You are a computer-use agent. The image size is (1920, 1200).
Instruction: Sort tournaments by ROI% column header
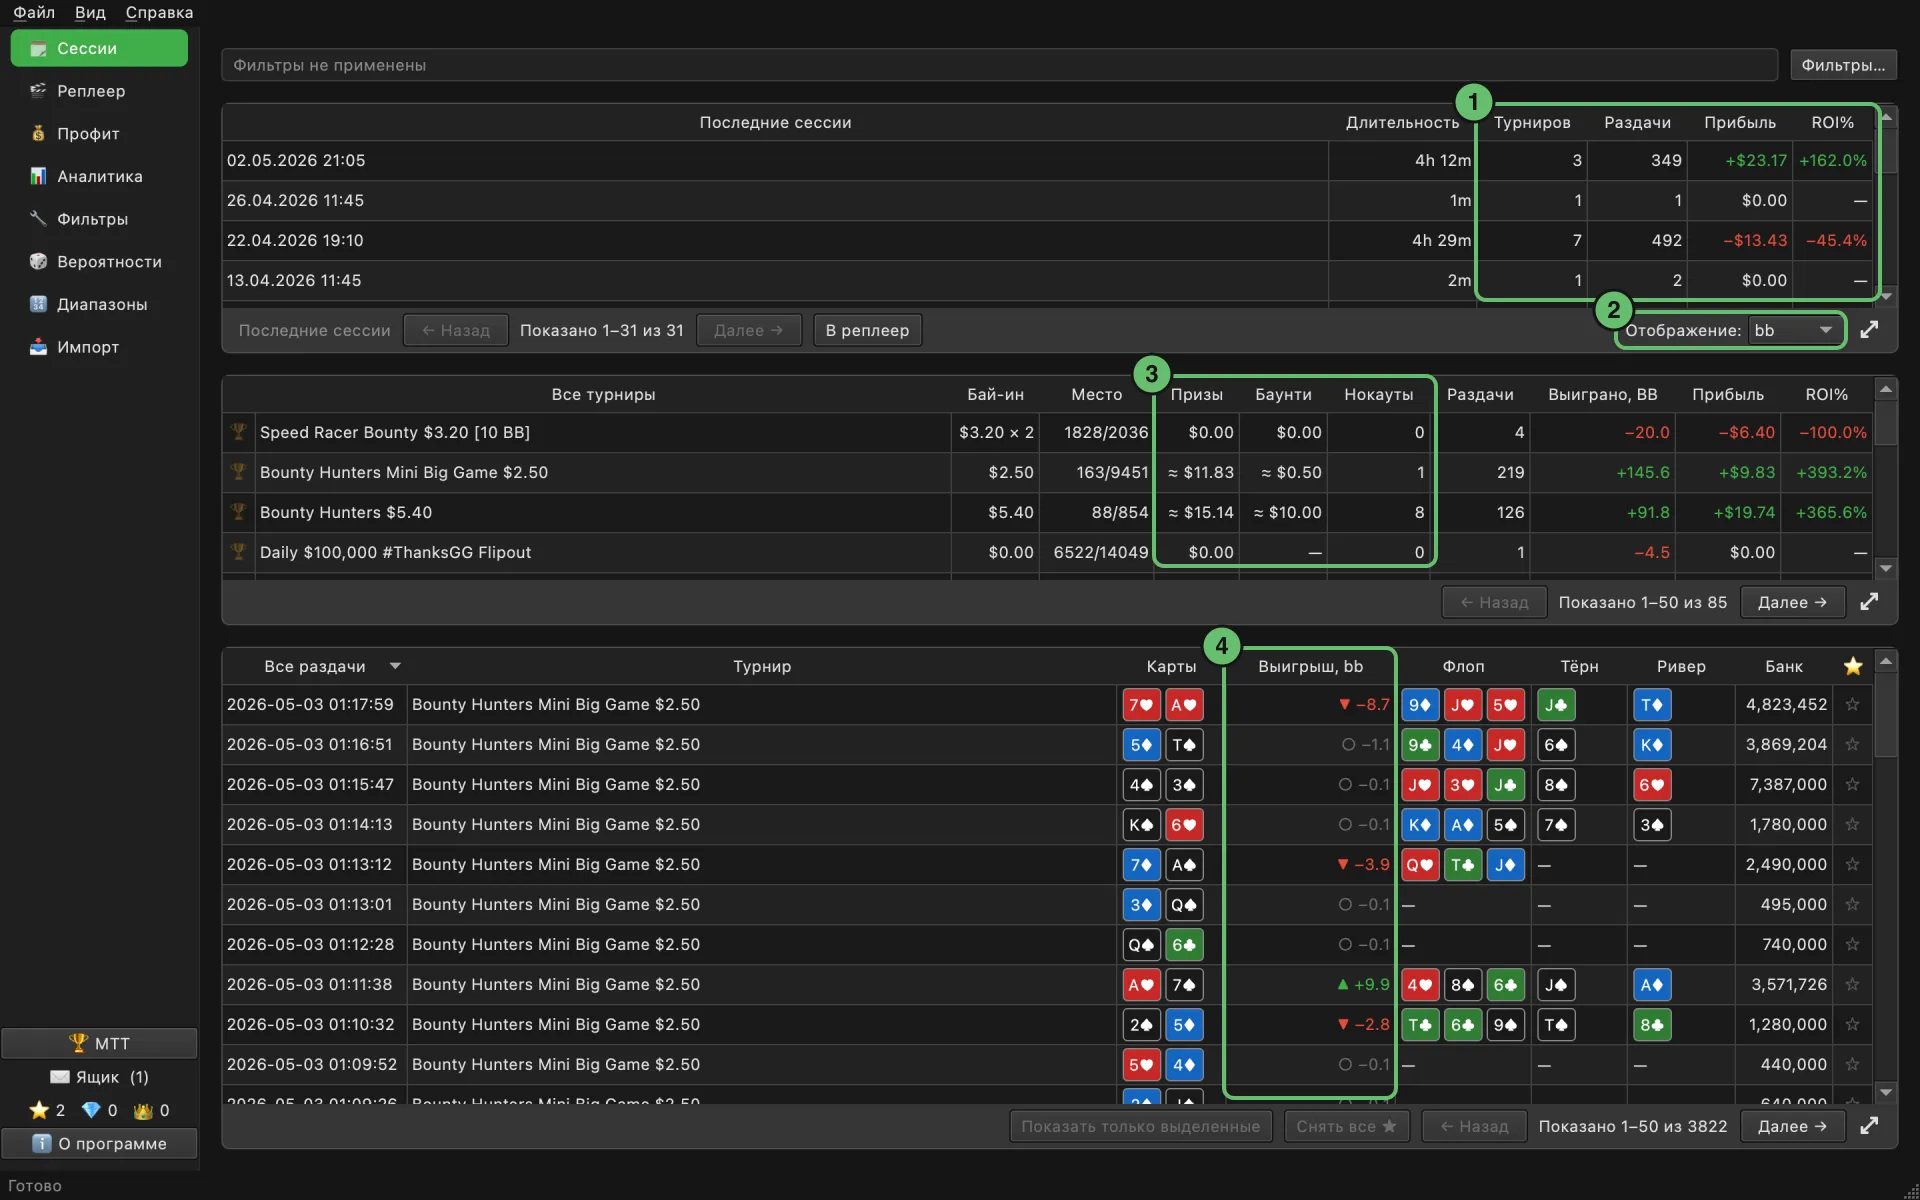[x=1826, y=394]
